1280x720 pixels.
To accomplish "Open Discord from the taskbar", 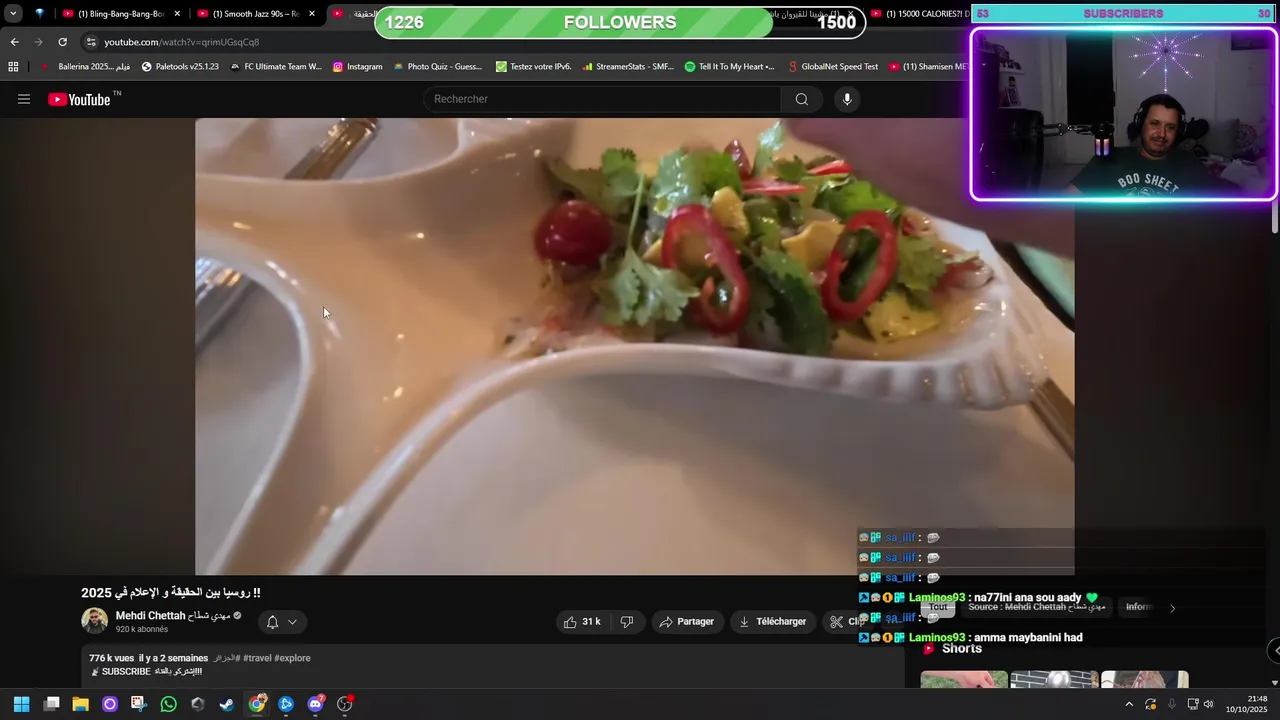I will point(316,704).
